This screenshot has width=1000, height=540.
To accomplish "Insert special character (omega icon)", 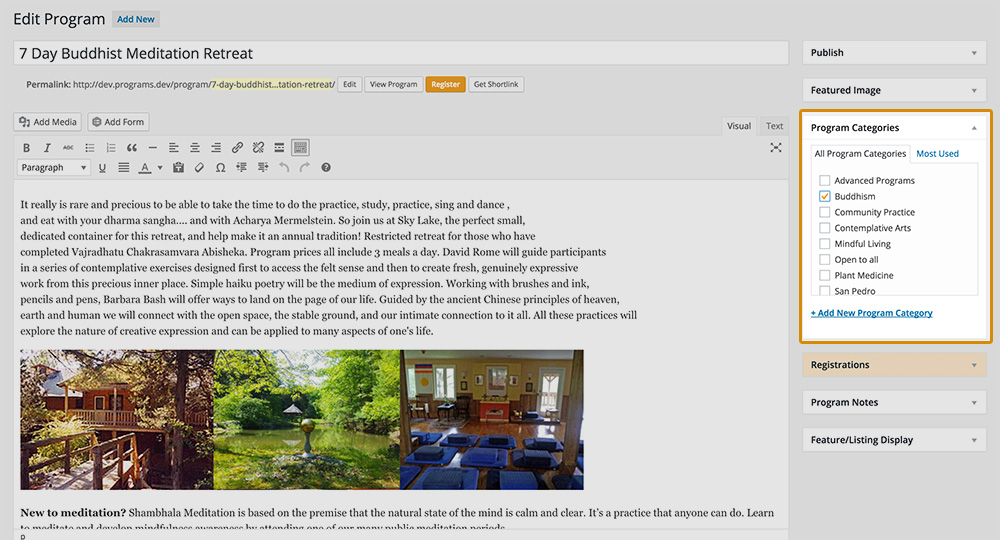I will [x=220, y=168].
